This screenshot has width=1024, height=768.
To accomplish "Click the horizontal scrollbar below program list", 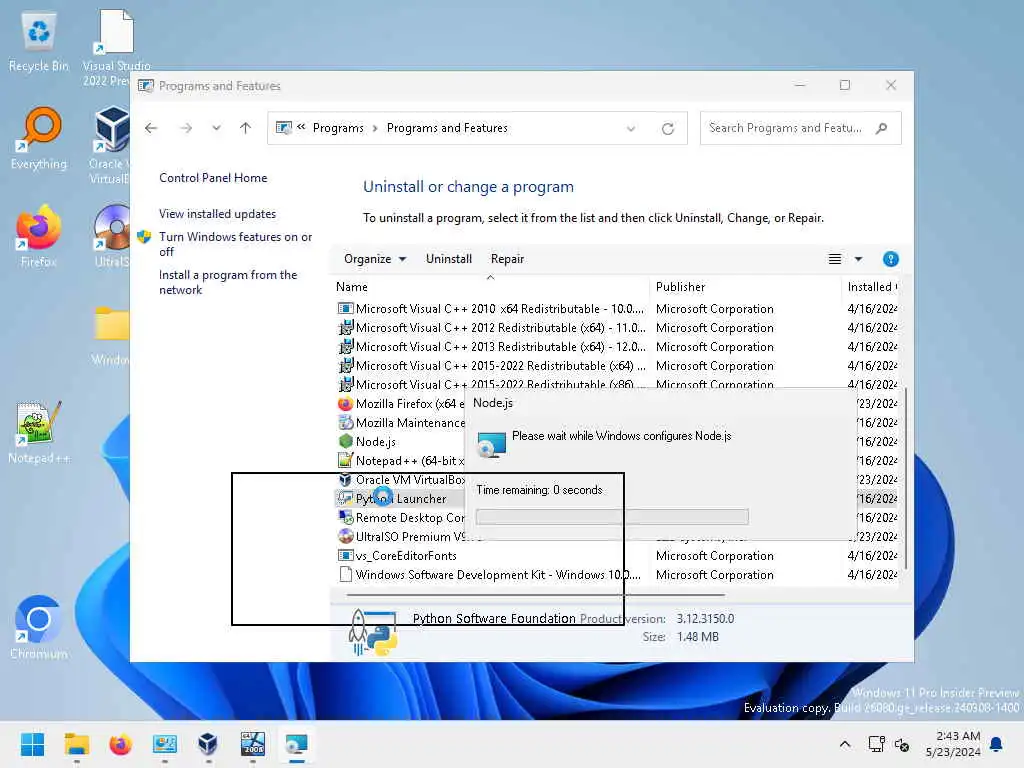I will click(536, 595).
